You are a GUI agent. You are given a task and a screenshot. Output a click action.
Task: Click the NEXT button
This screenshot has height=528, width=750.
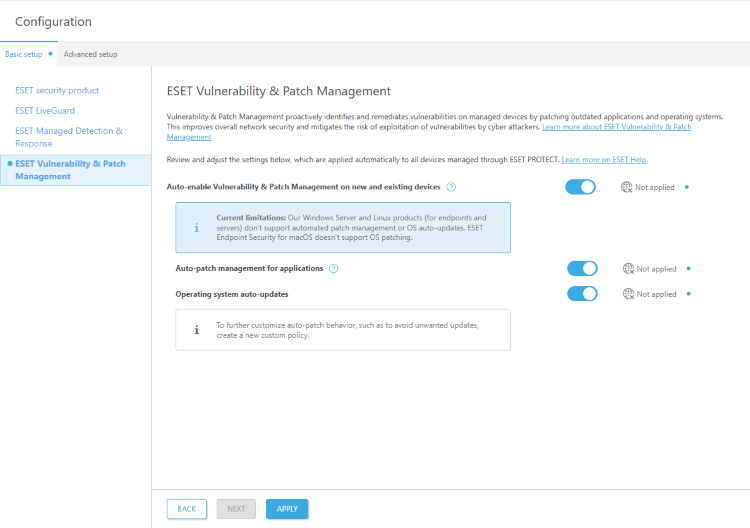(236, 509)
